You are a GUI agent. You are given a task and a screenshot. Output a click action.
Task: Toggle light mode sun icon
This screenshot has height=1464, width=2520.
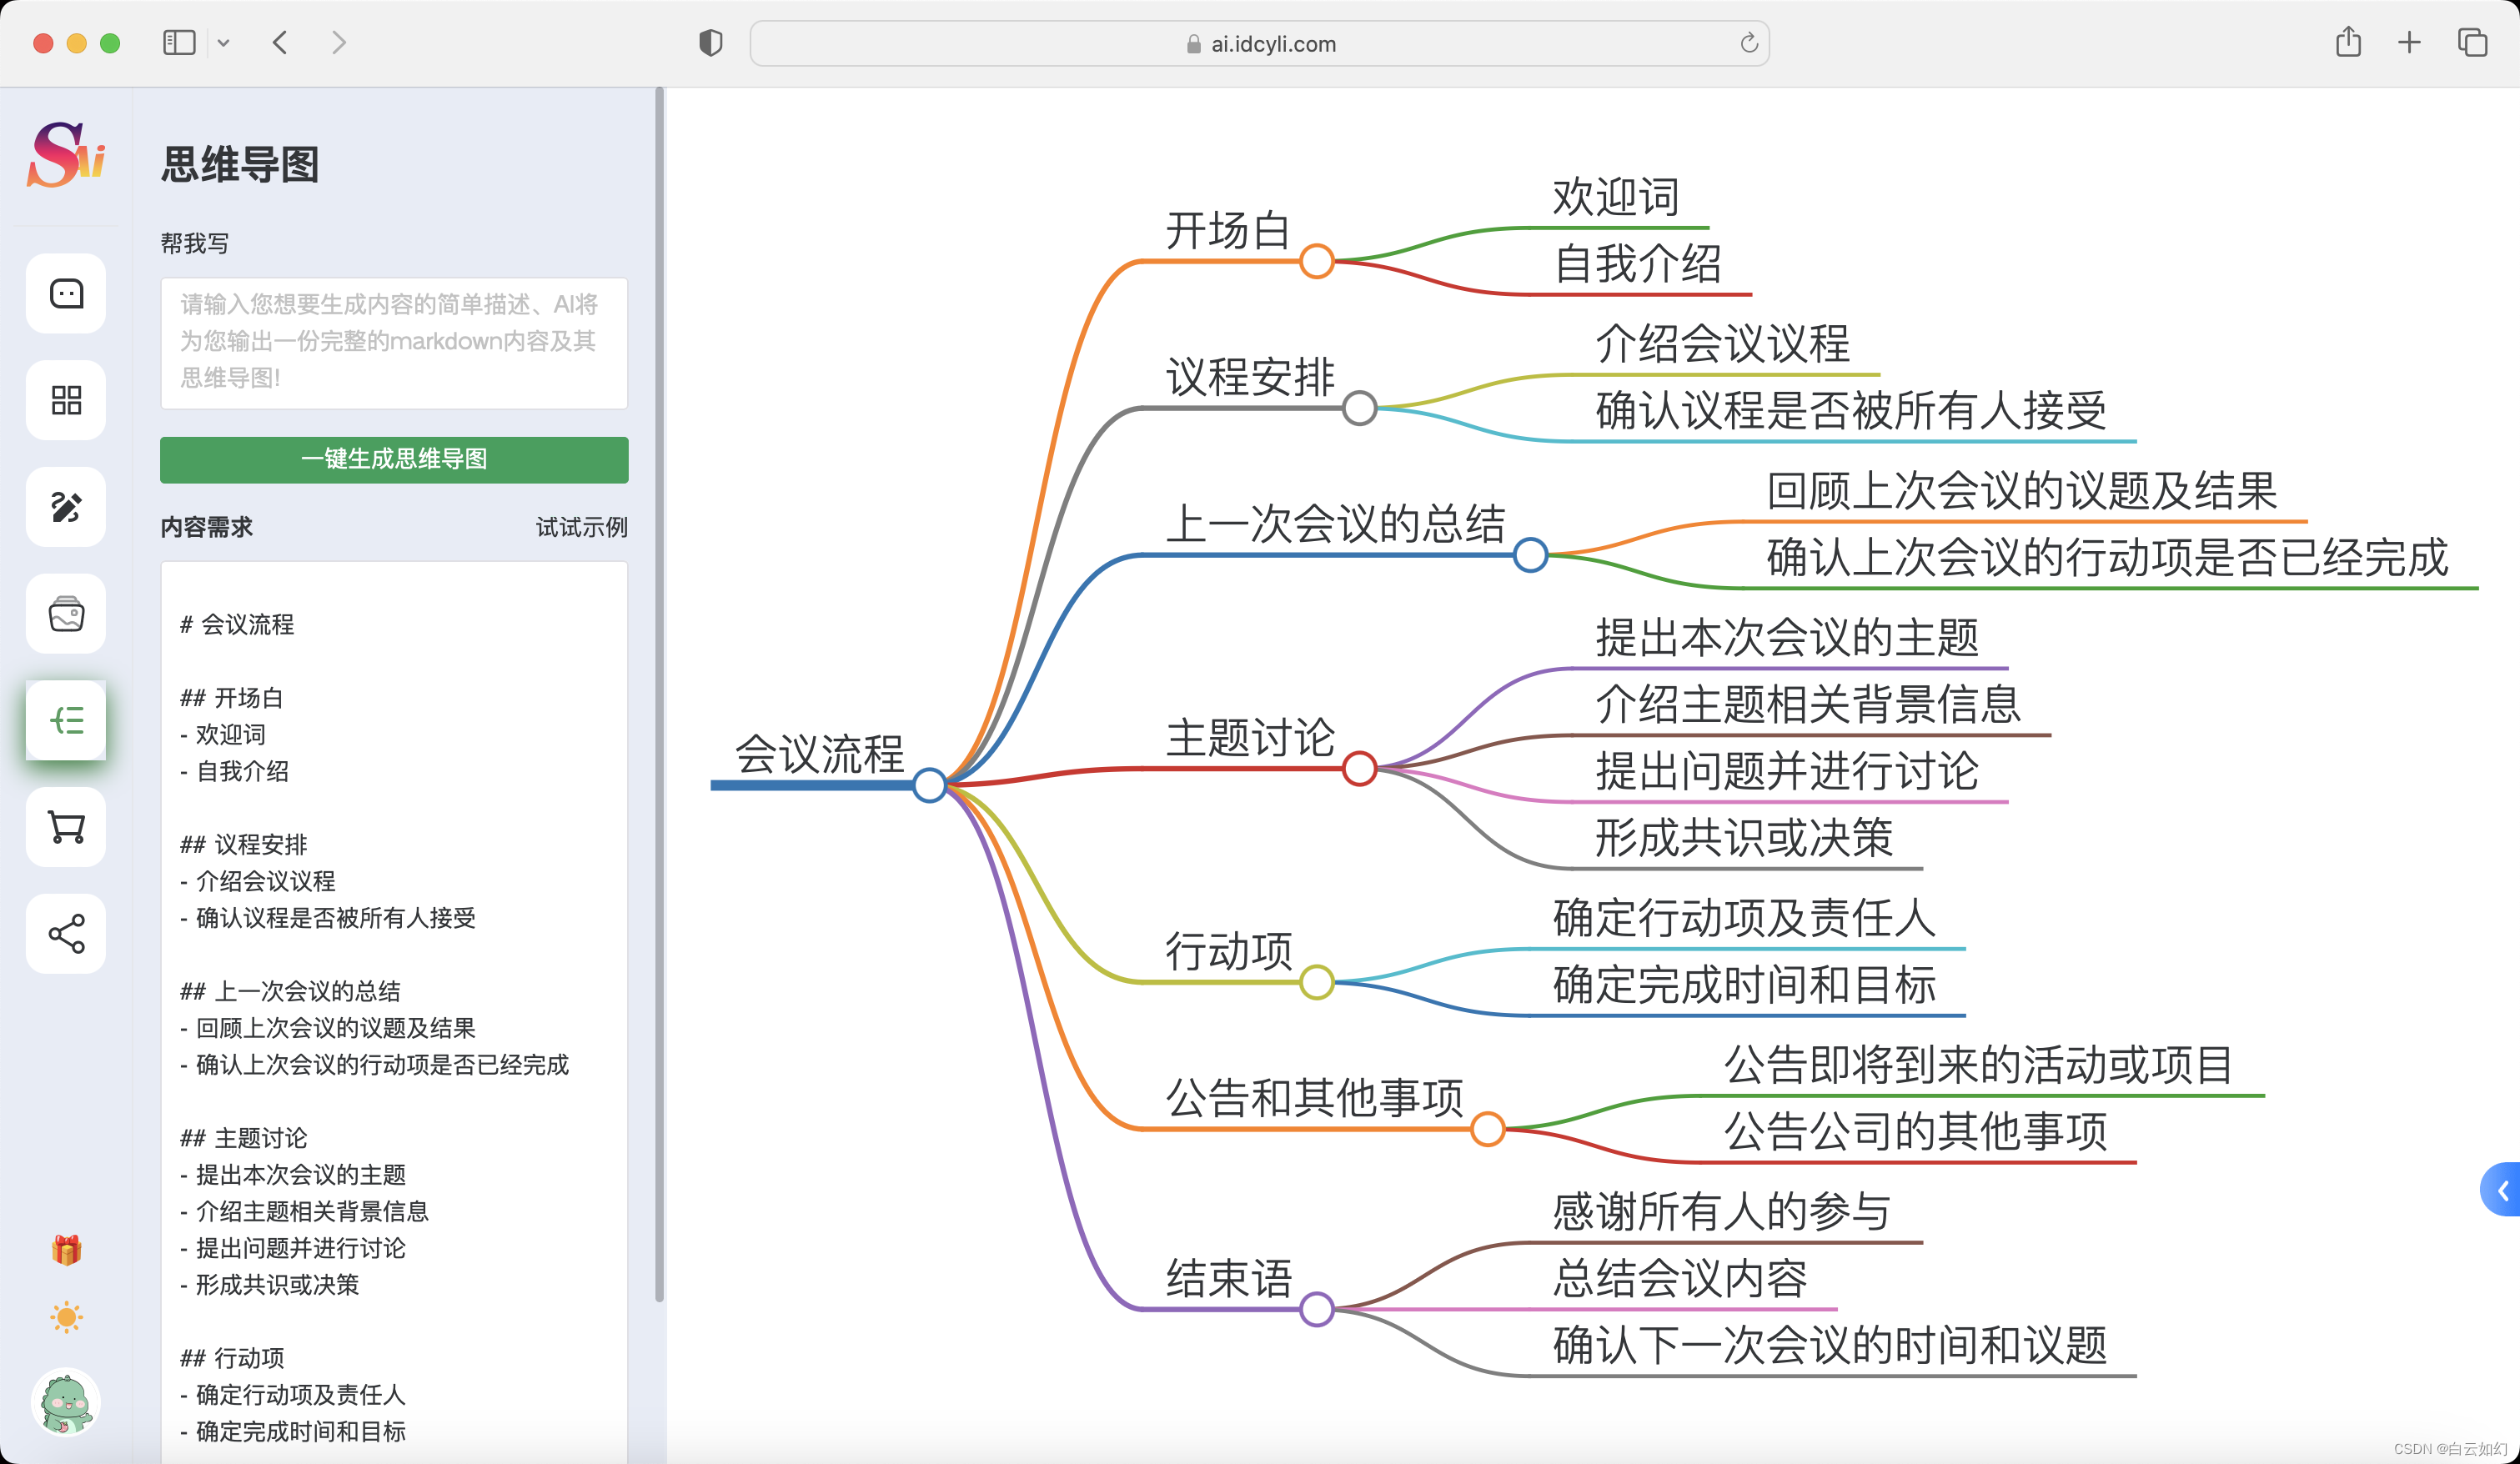point(66,1317)
